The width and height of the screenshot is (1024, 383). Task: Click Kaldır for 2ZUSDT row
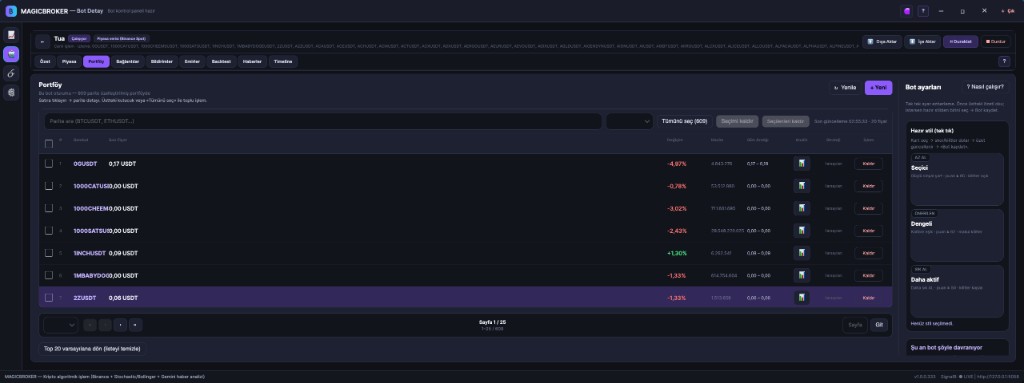point(868,297)
